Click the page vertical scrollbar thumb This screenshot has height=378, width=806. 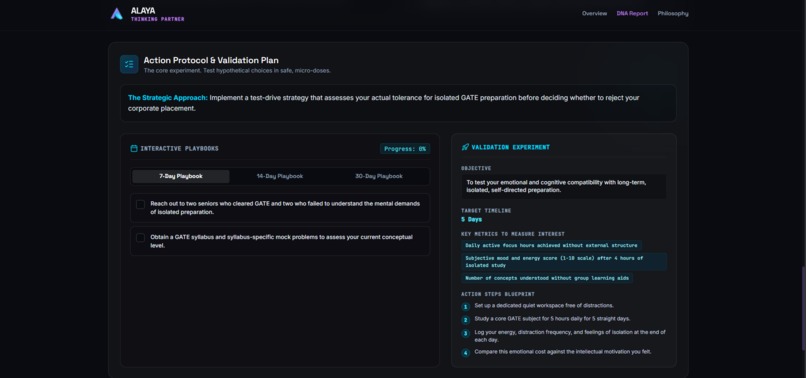(803, 308)
